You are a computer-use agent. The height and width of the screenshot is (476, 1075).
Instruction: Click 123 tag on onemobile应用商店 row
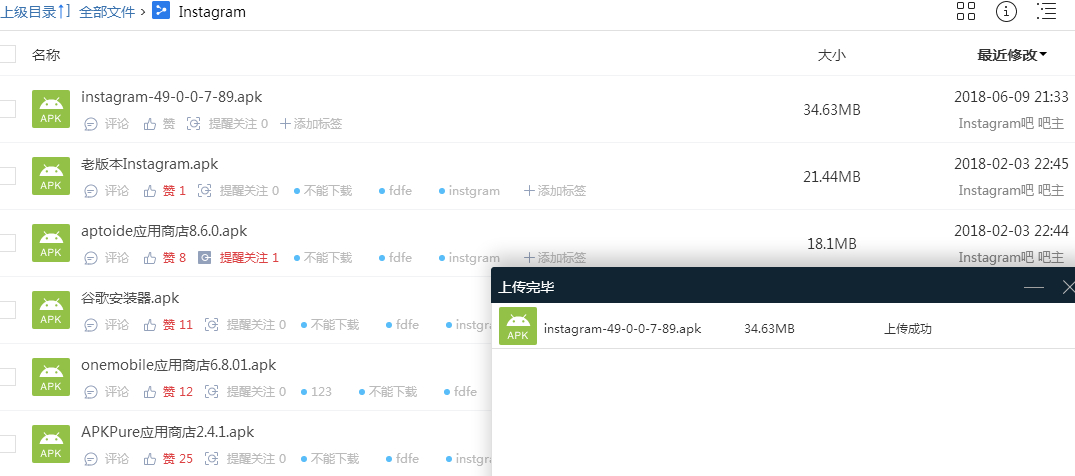pos(316,392)
